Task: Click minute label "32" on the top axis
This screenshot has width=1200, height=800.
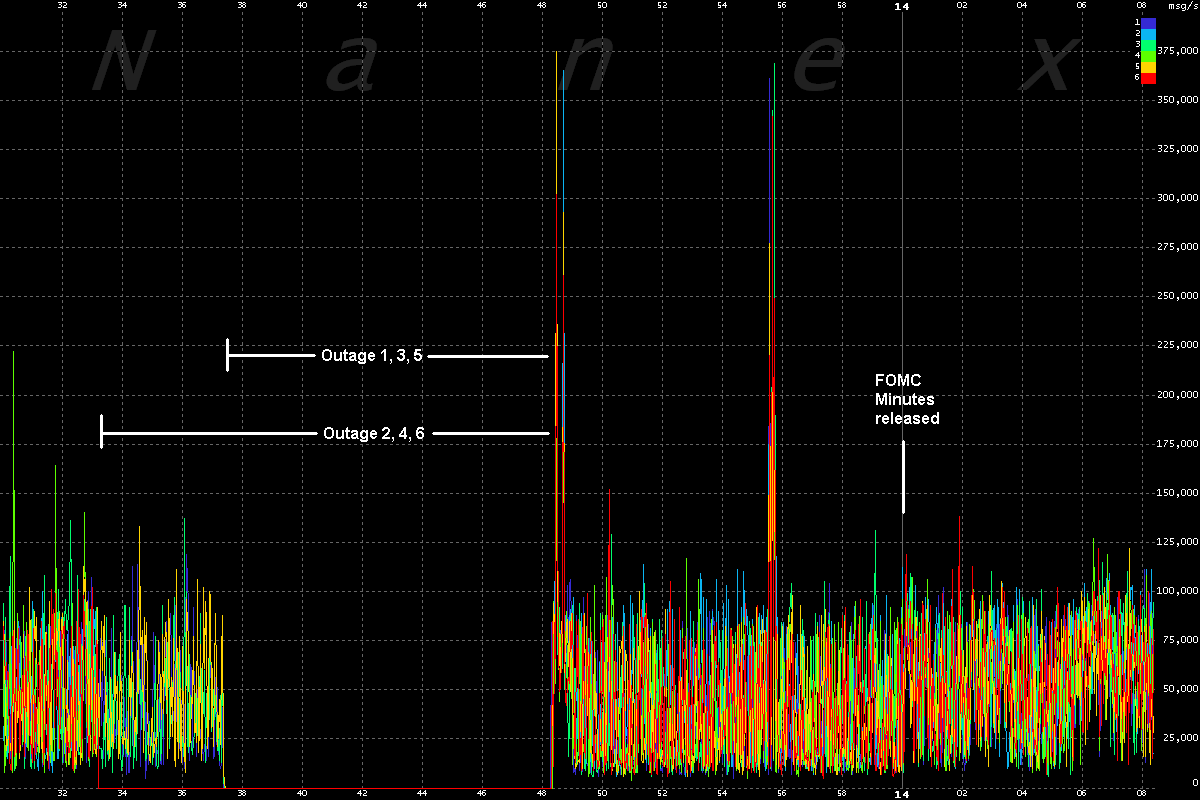Action: tap(62, 6)
